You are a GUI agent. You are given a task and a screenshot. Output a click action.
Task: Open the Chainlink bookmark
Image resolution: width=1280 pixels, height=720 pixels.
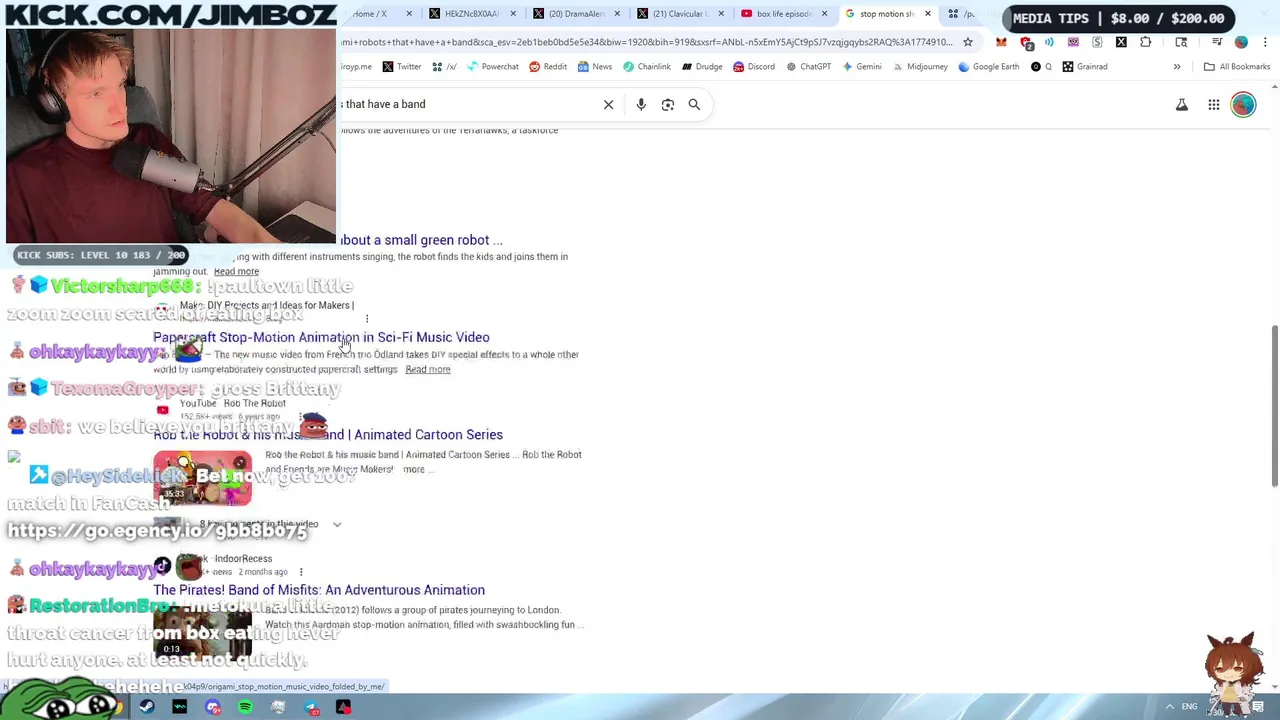click(x=646, y=67)
